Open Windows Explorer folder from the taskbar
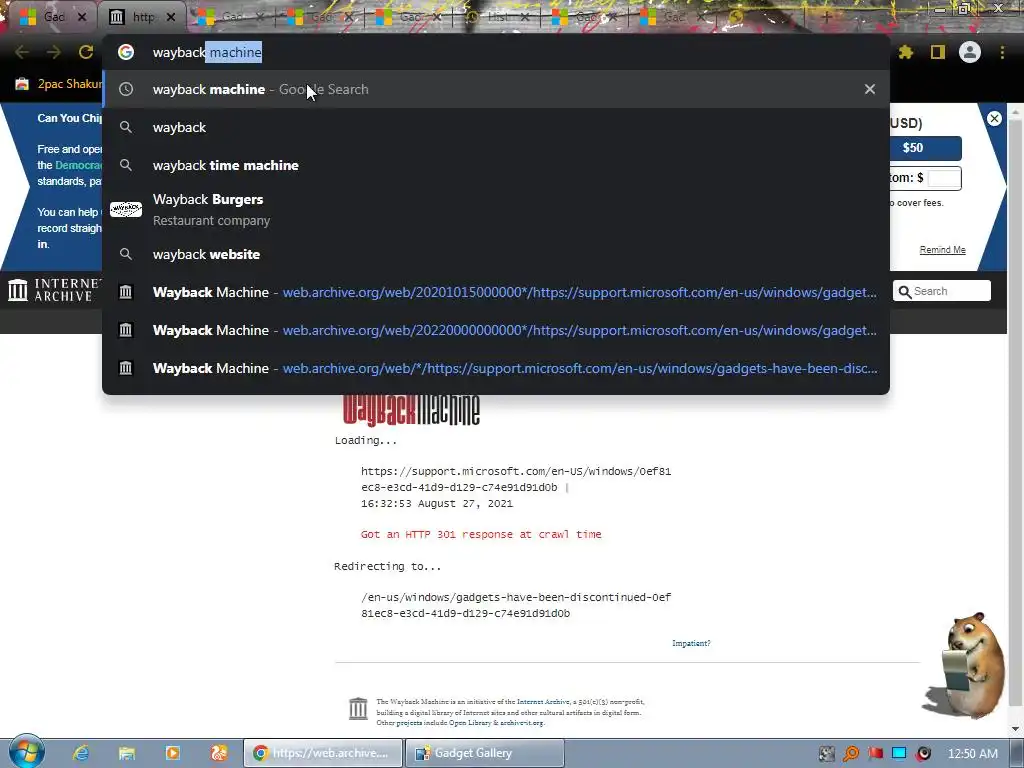This screenshot has height=768, width=1024. click(x=127, y=753)
